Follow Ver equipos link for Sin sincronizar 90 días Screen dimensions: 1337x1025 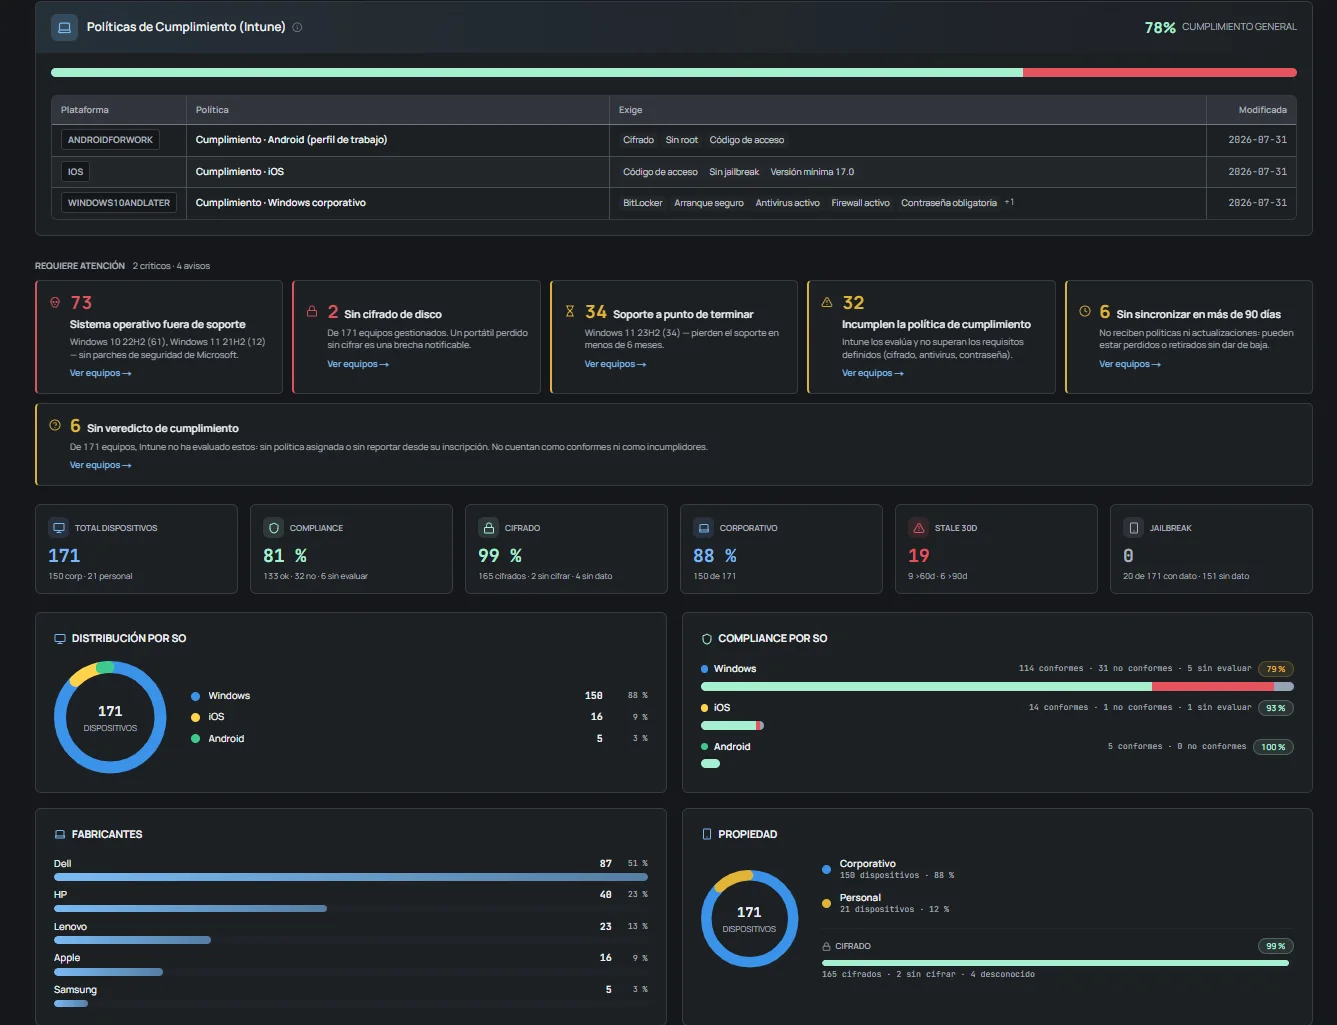coord(1130,364)
